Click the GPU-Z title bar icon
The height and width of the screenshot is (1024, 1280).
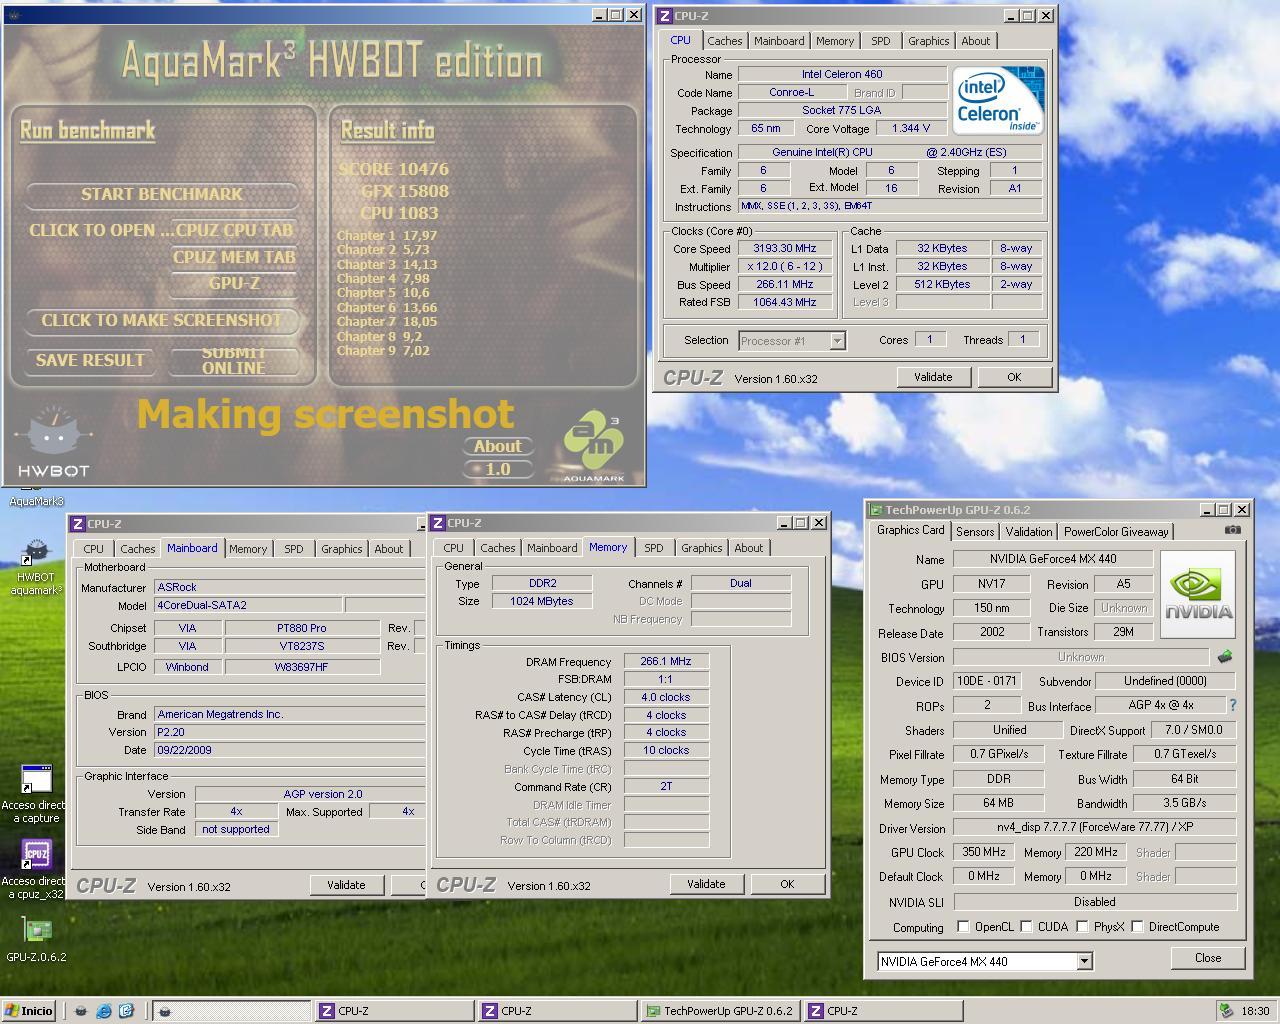coord(875,510)
